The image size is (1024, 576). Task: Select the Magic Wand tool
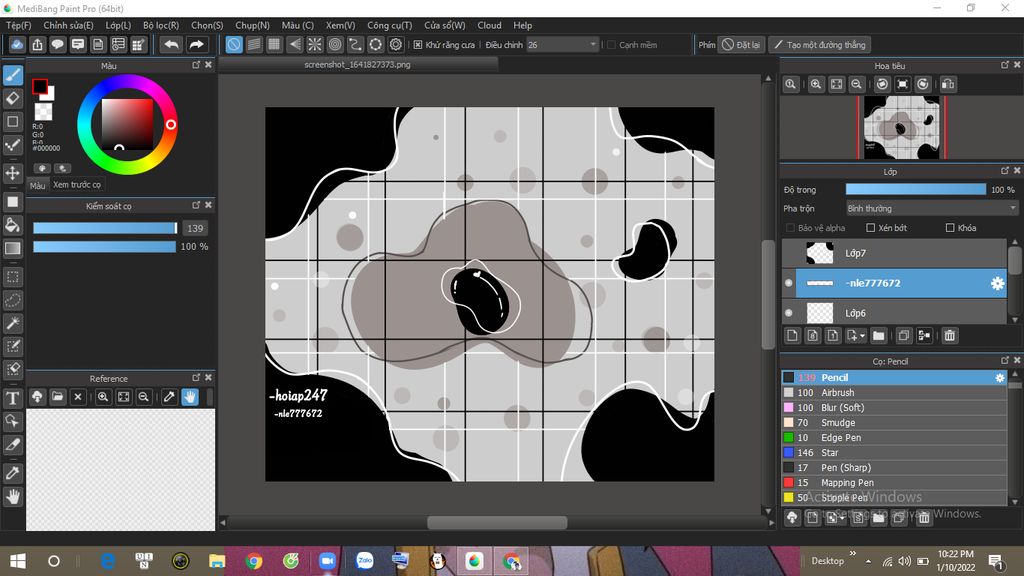point(13,323)
